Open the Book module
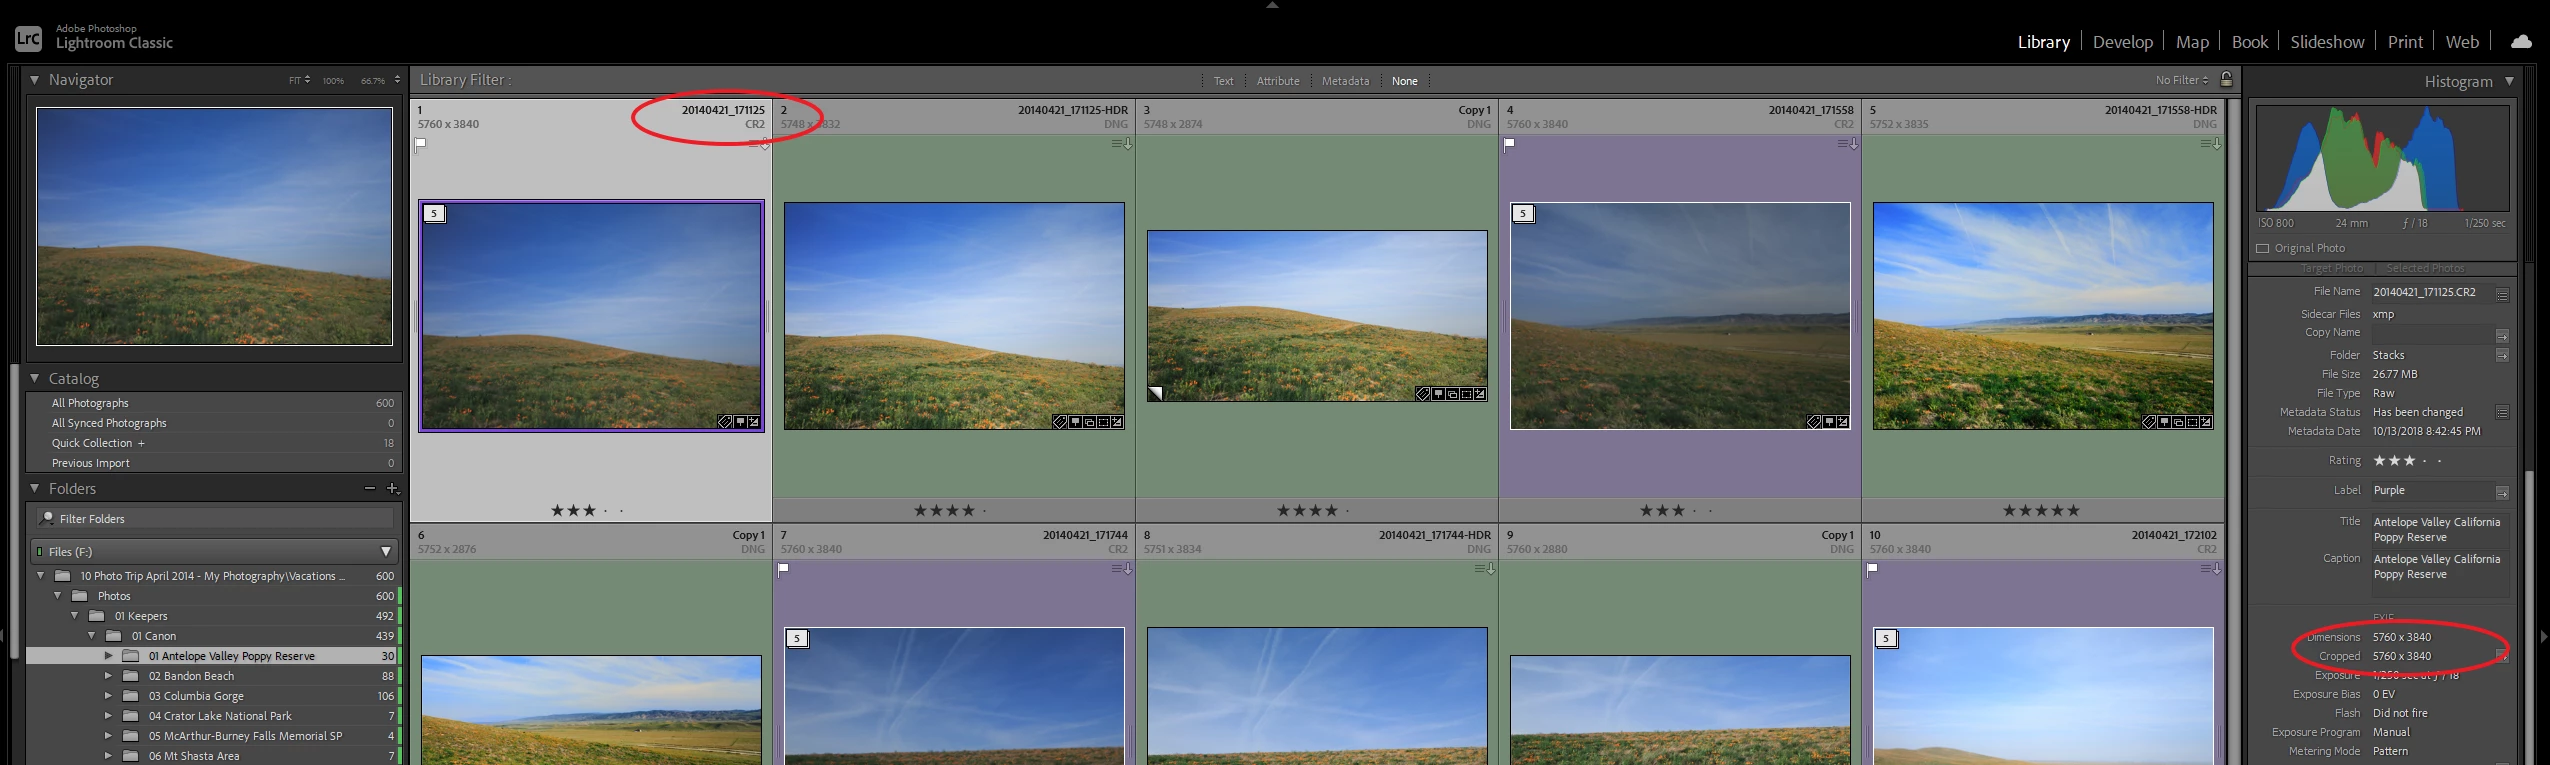2550x765 pixels. click(2249, 42)
